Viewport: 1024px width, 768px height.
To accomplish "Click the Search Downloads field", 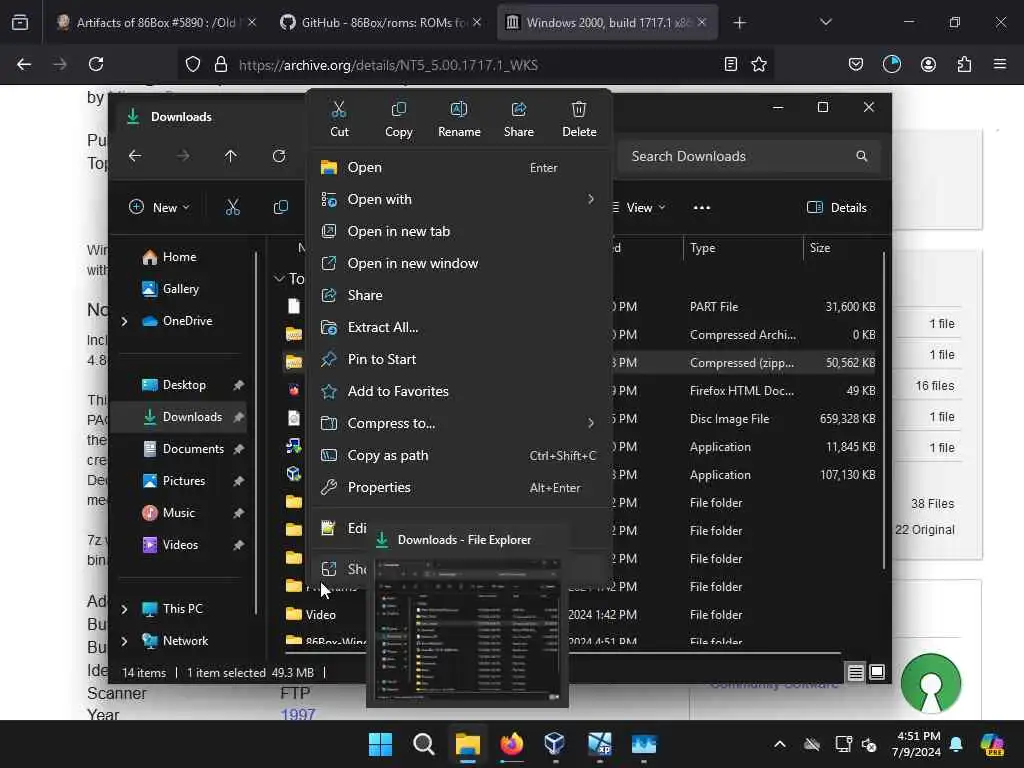I will (x=748, y=156).
